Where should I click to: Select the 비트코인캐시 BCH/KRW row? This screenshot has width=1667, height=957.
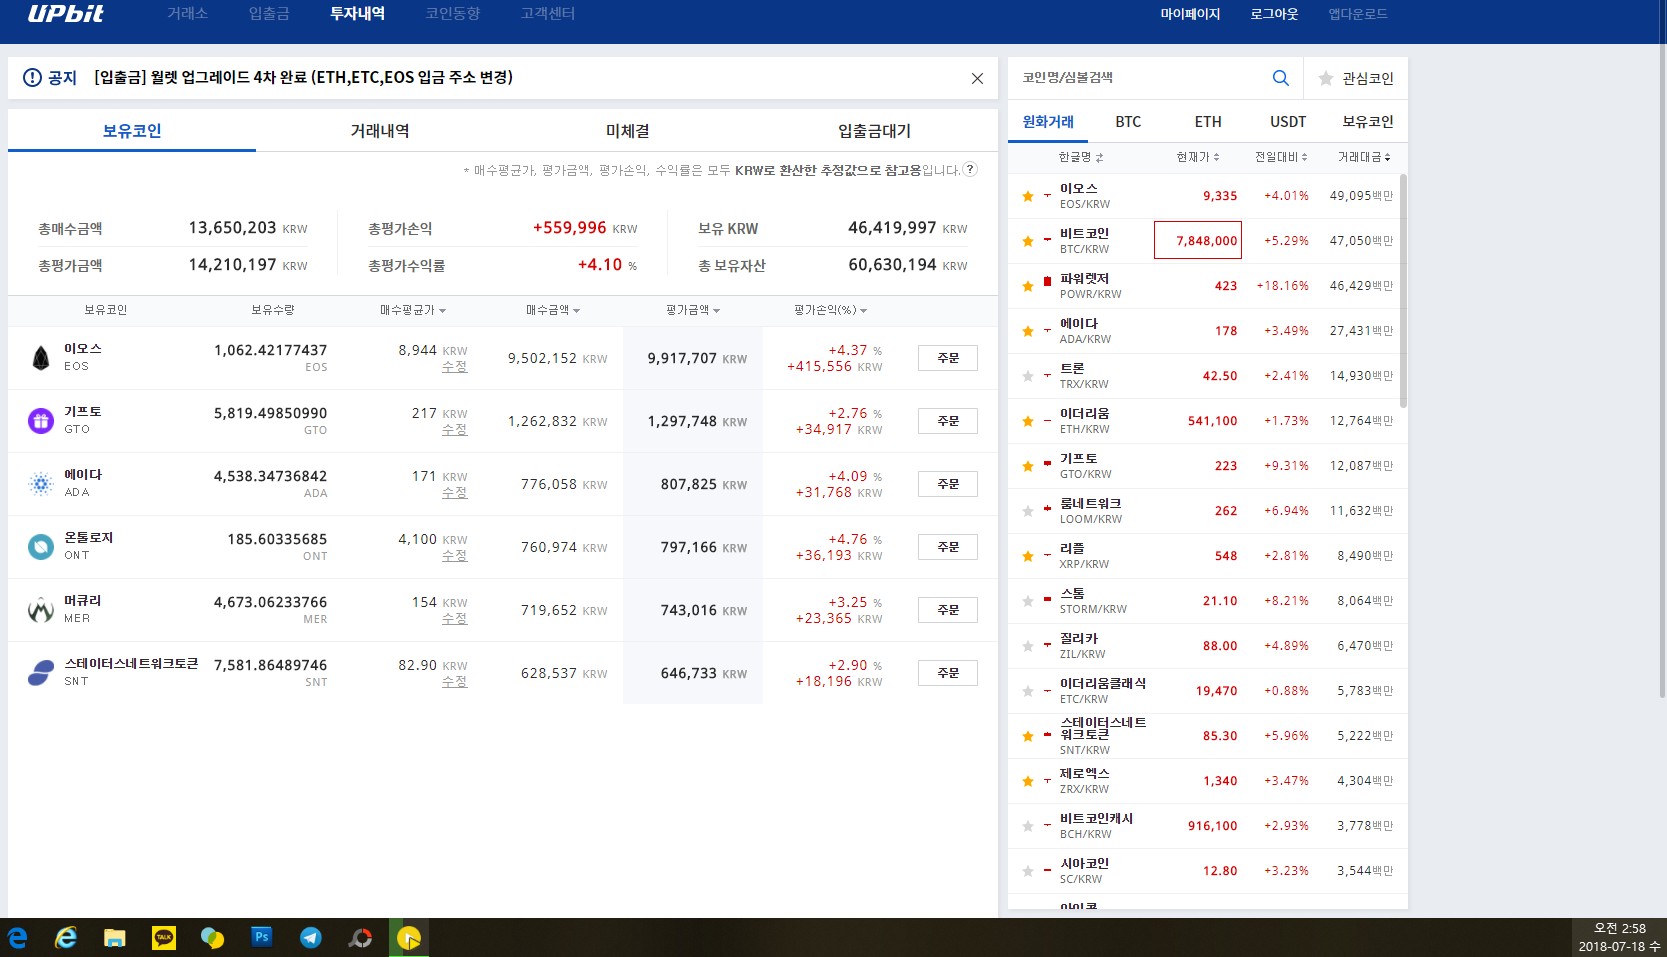(1203, 826)
